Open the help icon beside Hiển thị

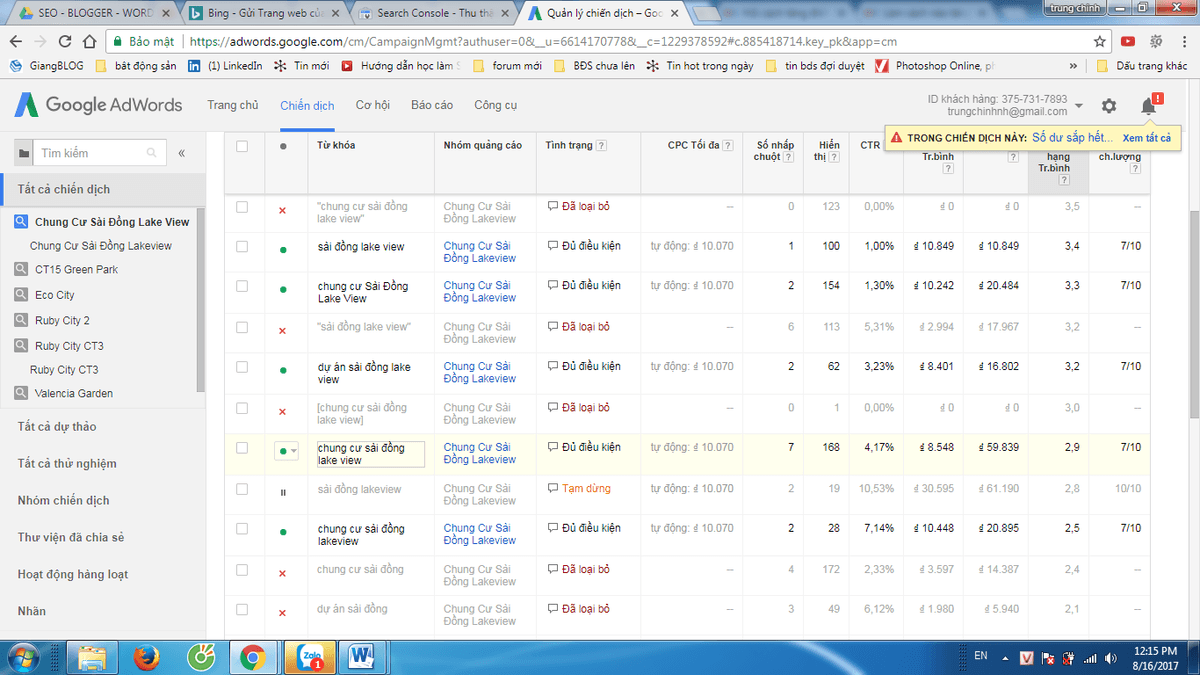[x=835, y=157]
